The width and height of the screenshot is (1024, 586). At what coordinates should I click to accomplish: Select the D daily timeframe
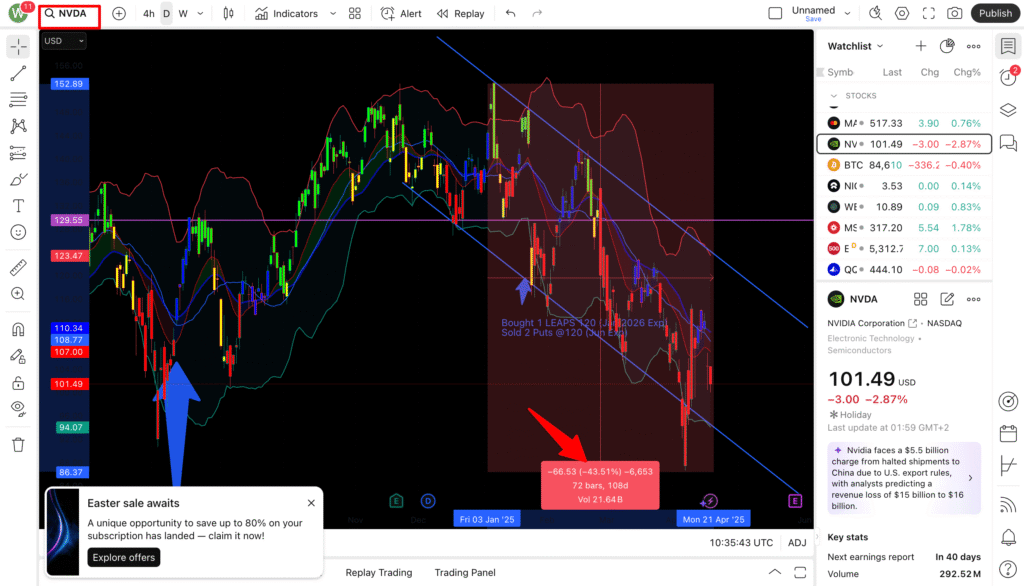pyautogui.click(x=167, y=14)
